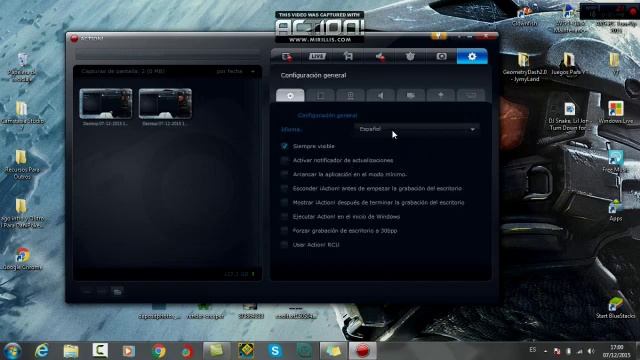This screenshot has width=640, height=360.
Task: Select the Start BlueStacks desktop shortcut
Action: coord(615,307)
